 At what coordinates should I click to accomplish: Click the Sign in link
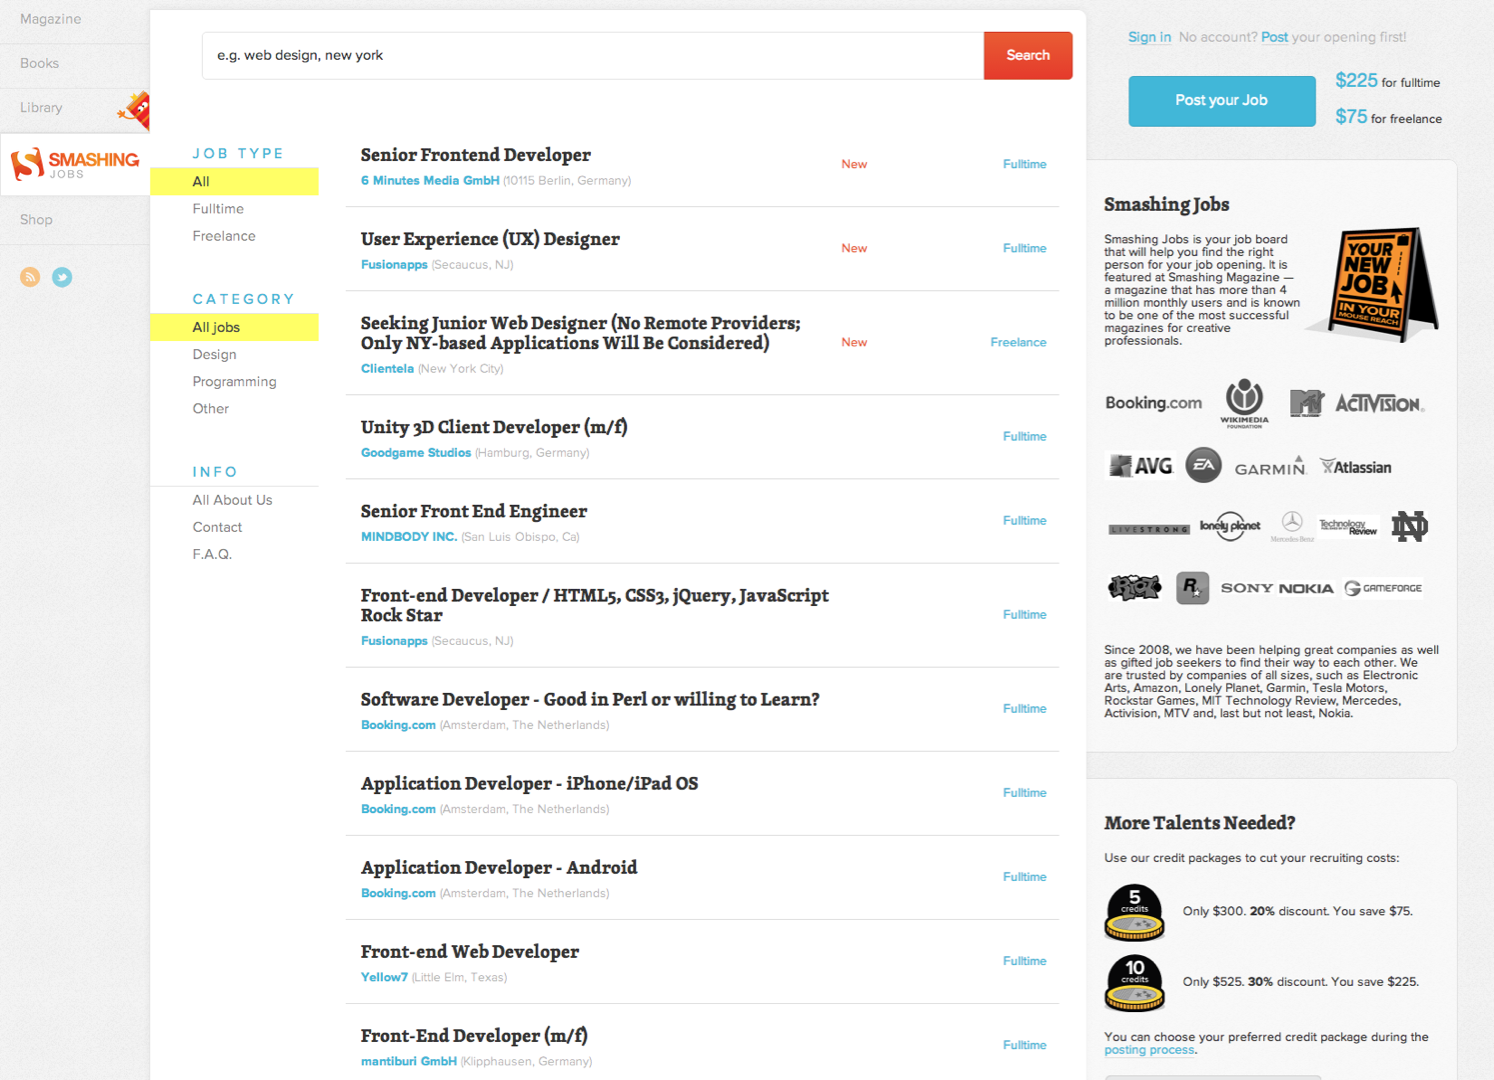tap(1149, 37)
